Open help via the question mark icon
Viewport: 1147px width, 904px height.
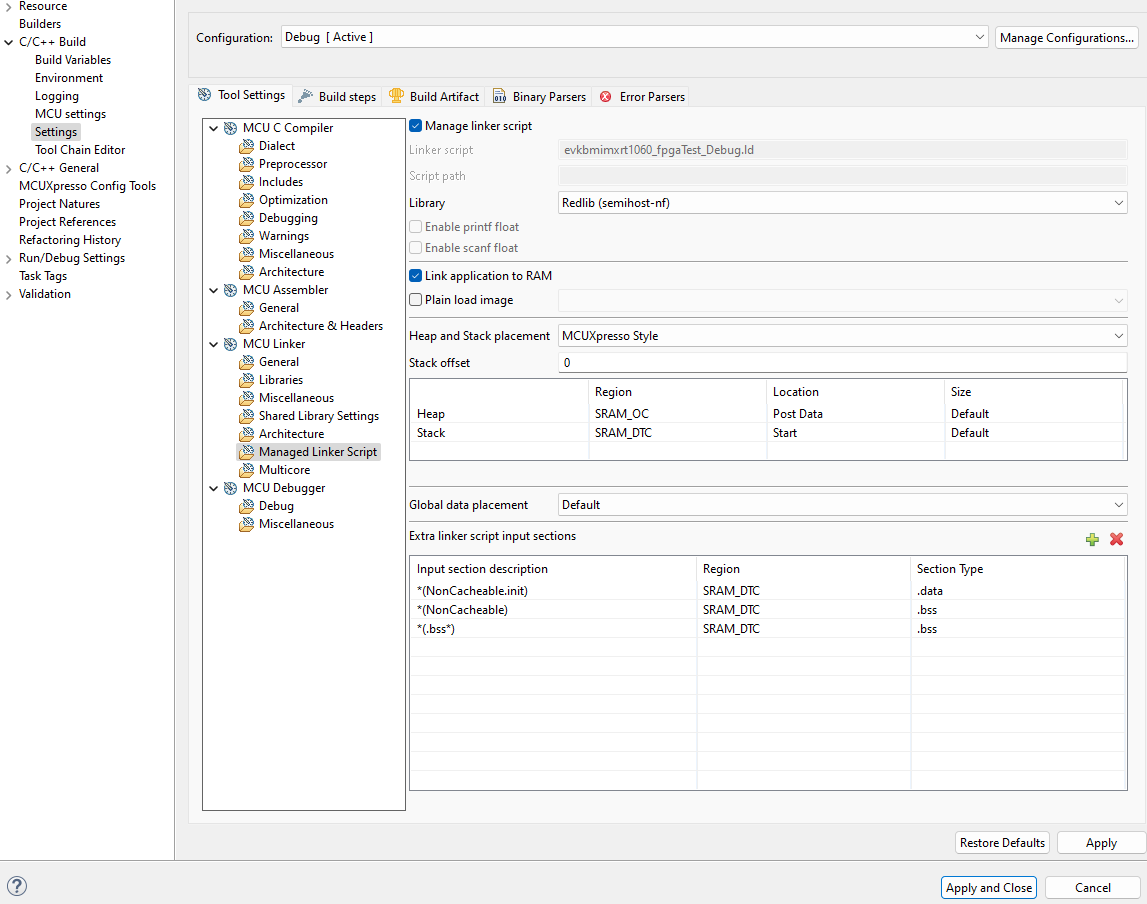[x=16, y=886]
